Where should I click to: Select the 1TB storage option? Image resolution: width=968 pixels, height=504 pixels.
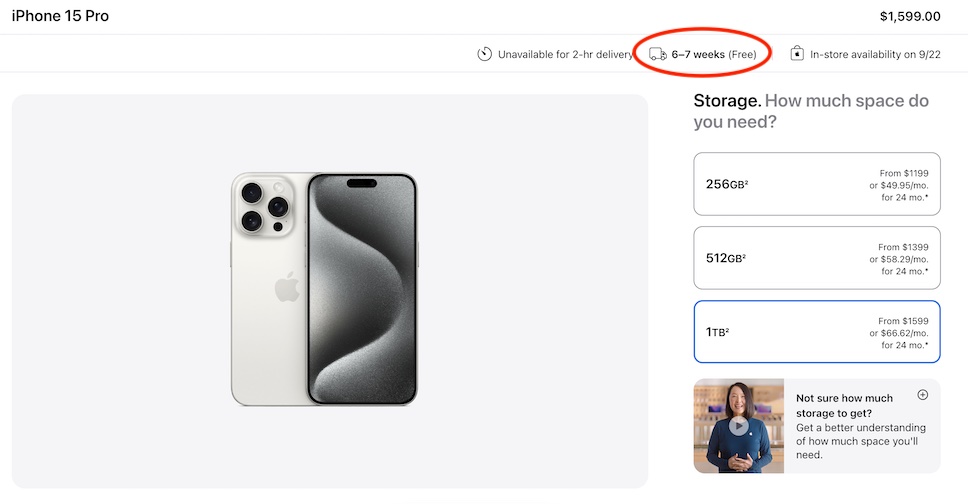pos(817,332)
